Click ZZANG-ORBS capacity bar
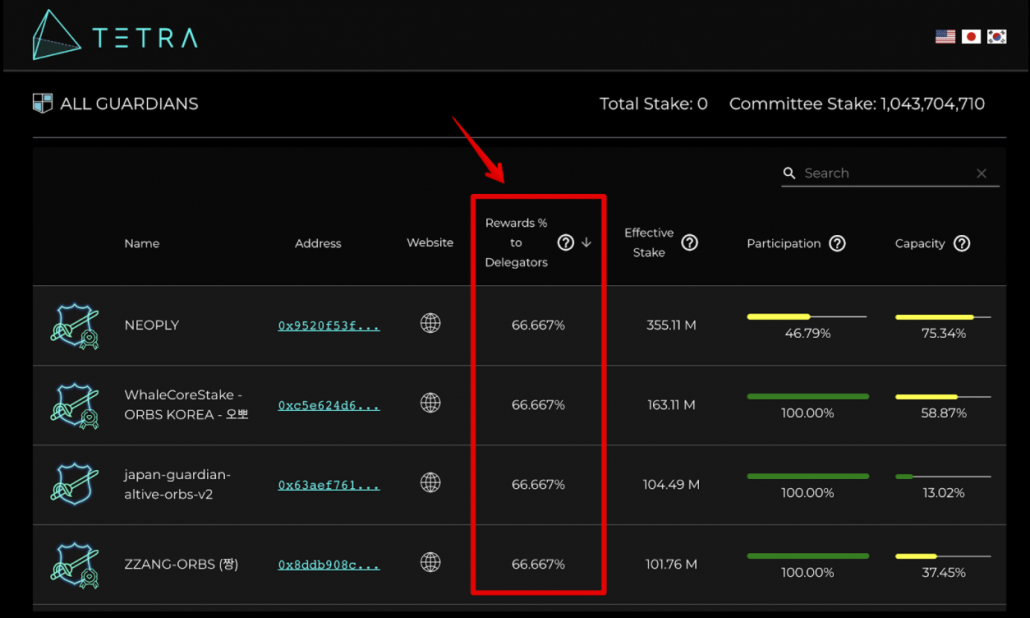The height and width of the screenshot is (618, 1030). pos(943,556)
